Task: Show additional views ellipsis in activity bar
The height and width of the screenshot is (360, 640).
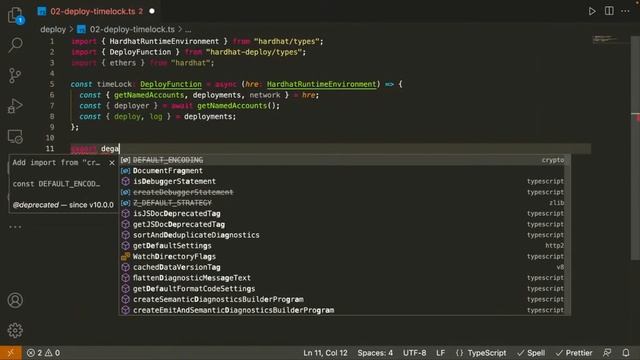Action: (15, 227)
